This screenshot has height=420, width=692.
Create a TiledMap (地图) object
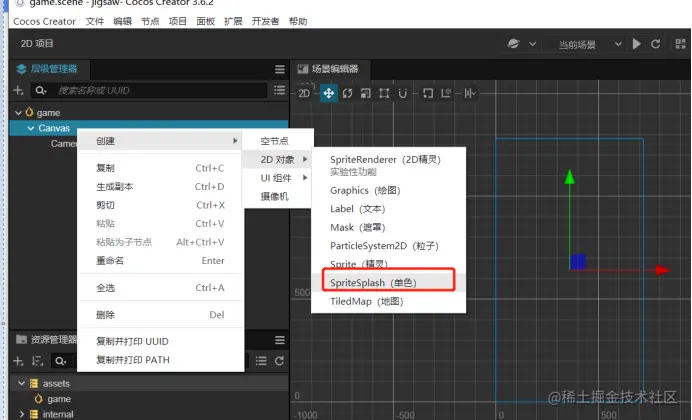coord(388,301)
